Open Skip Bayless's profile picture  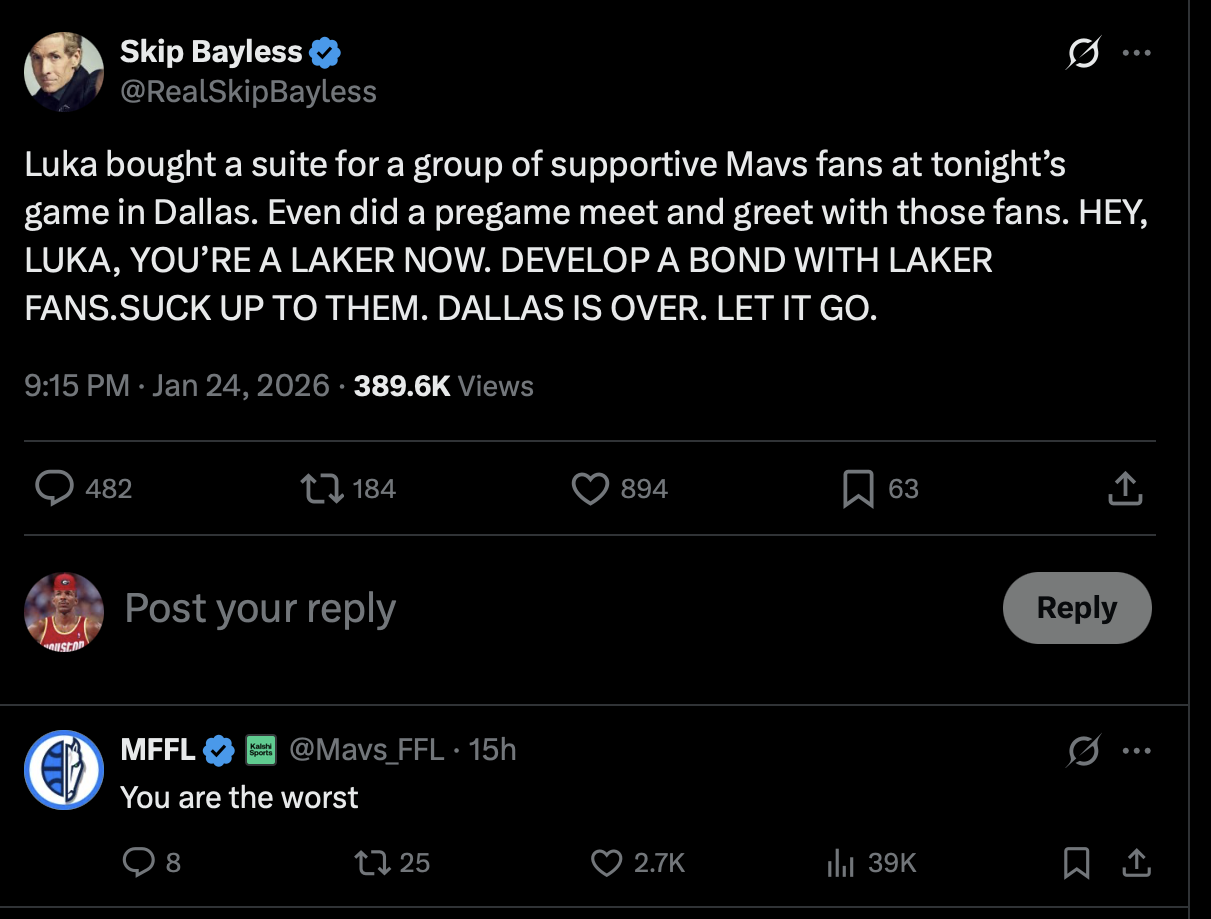tap(64, 72)
